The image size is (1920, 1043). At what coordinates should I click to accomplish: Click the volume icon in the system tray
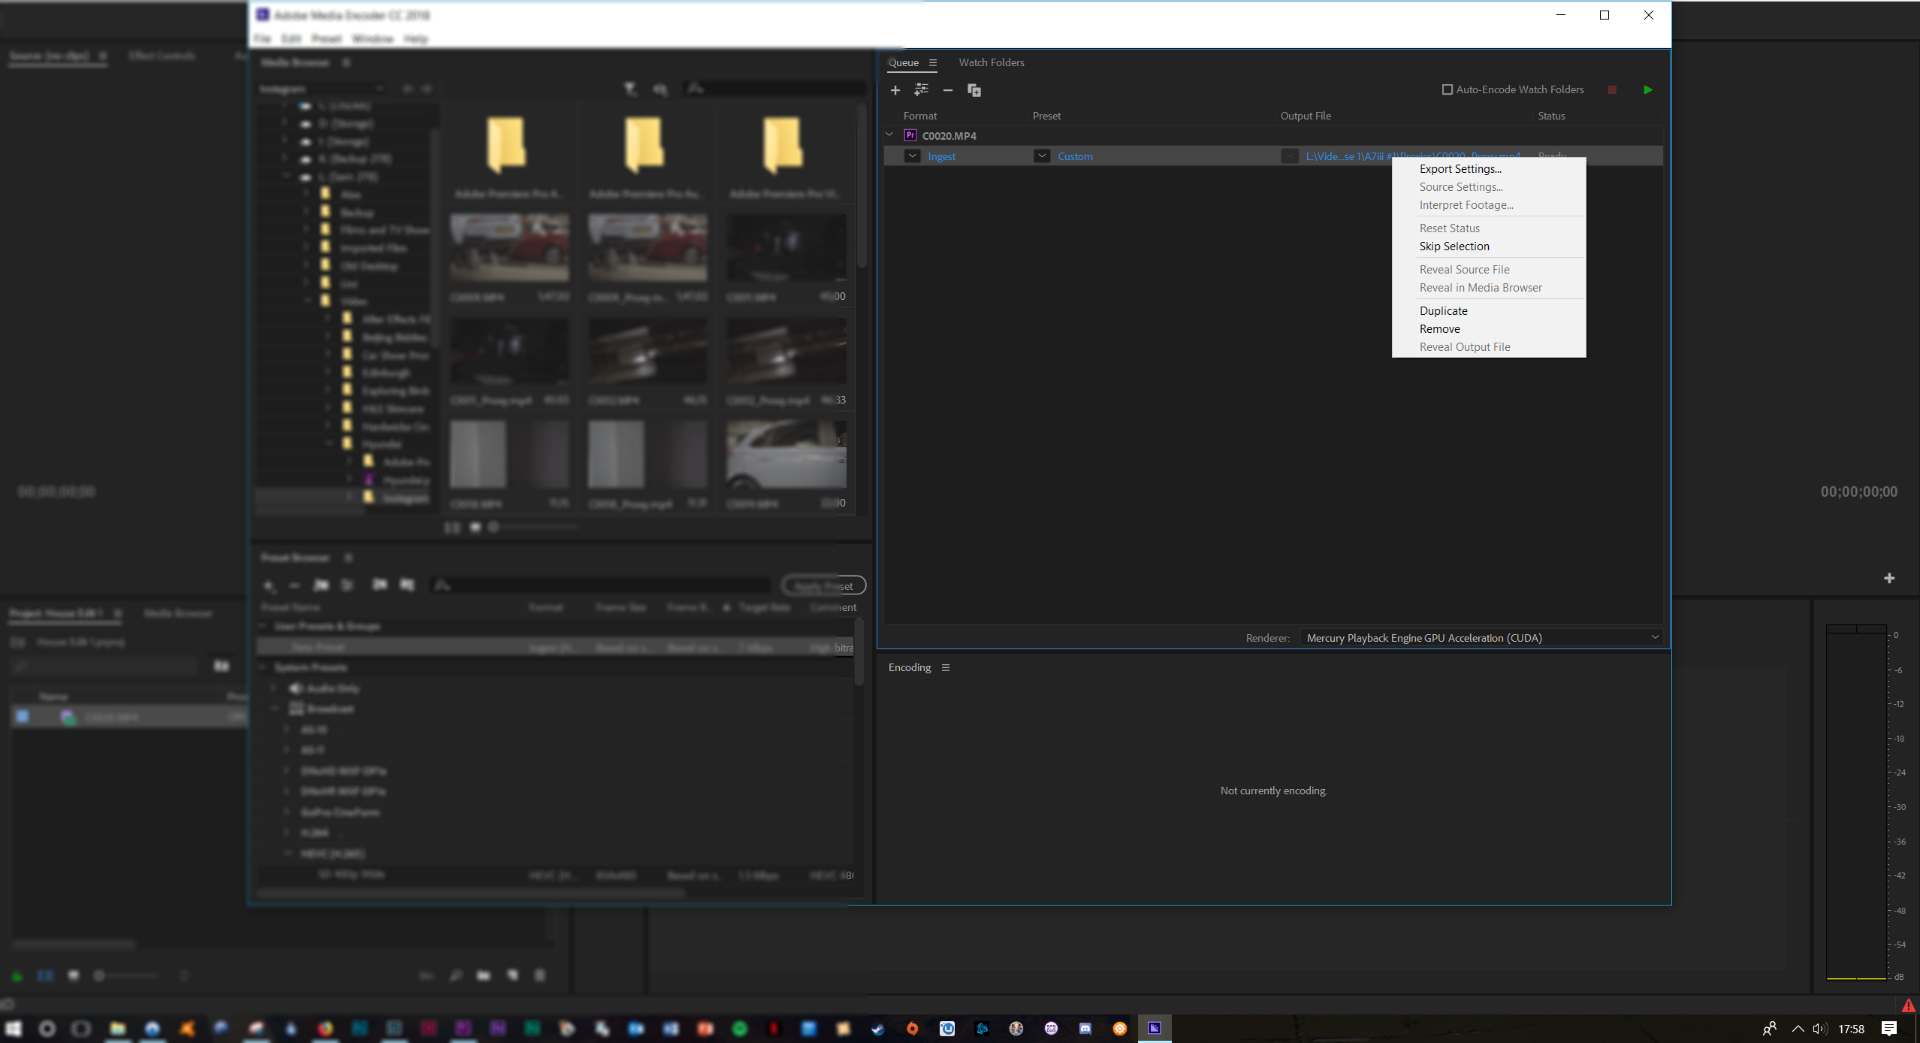1819,1028
